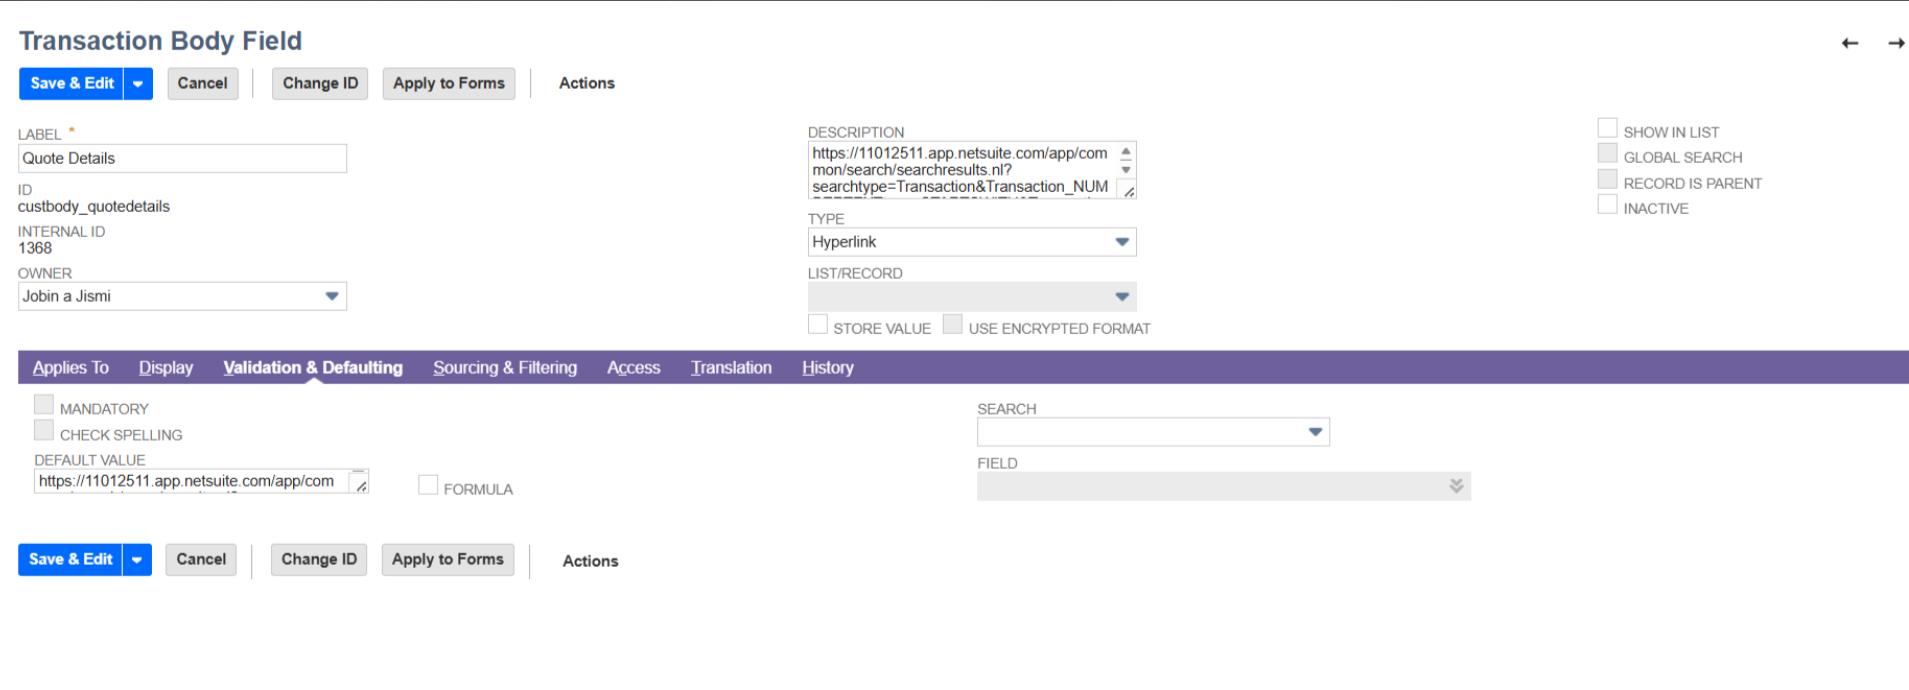Open the Applies To tab

pos(70,368)
